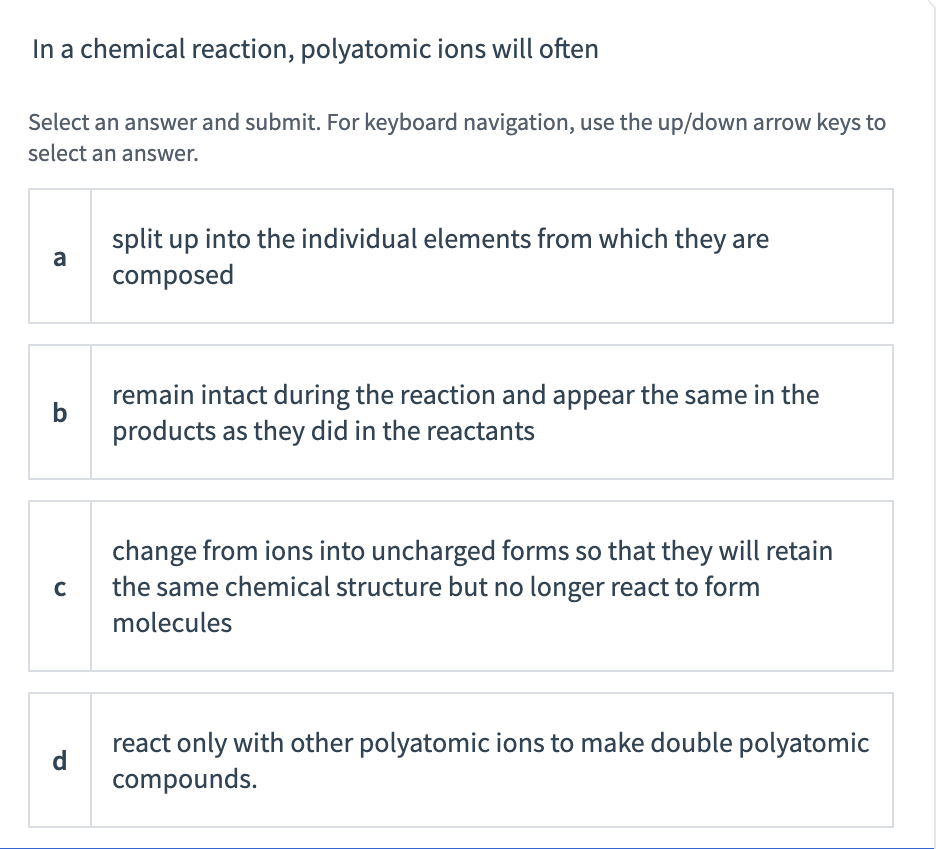The height and width of the screenshot is (849, 936).
Task: Click the letter 'd' cell
Action: (60, 760)
